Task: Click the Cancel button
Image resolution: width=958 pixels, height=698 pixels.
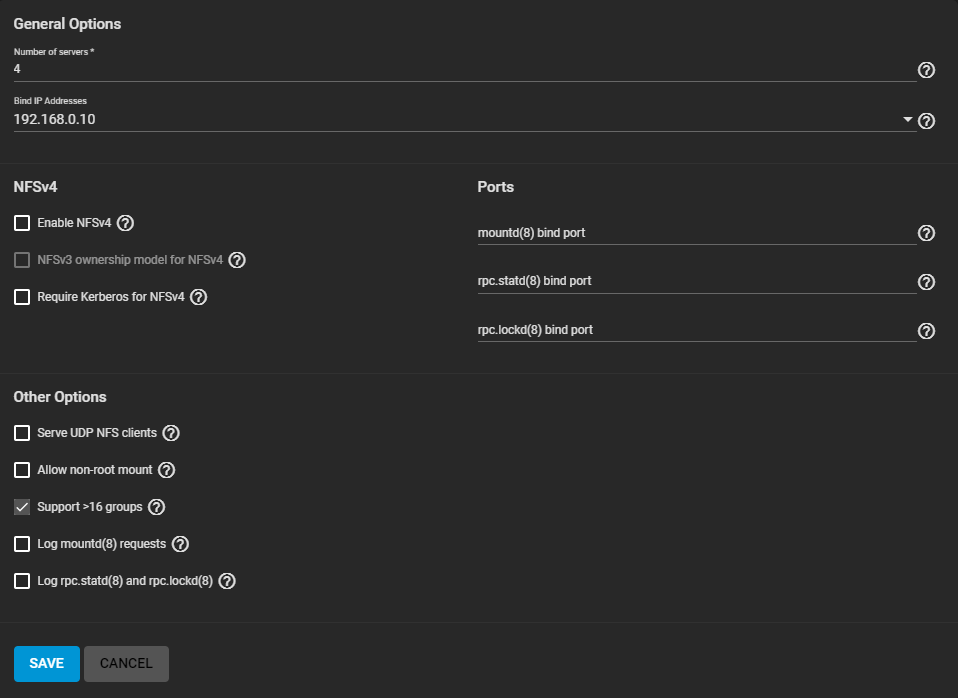Action: coord(126,663)
